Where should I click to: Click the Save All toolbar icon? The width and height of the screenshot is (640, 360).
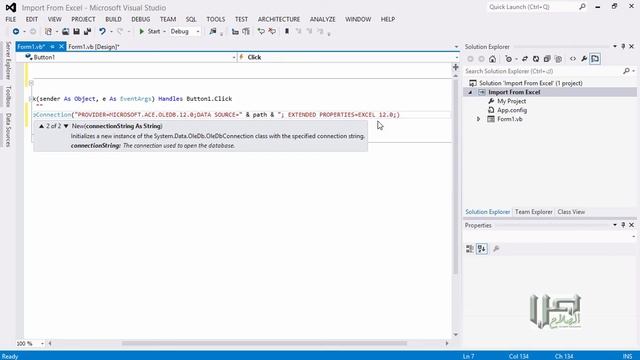point(87,31)
